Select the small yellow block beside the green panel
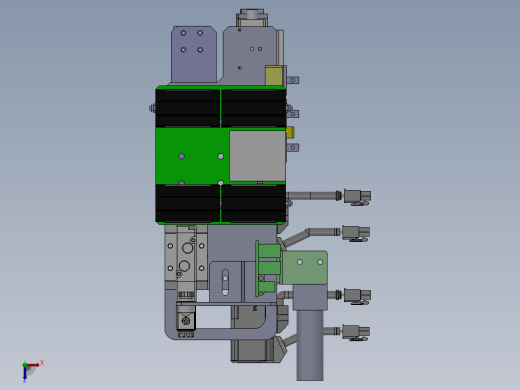This screenshot has height=390, width=520. 290,132
